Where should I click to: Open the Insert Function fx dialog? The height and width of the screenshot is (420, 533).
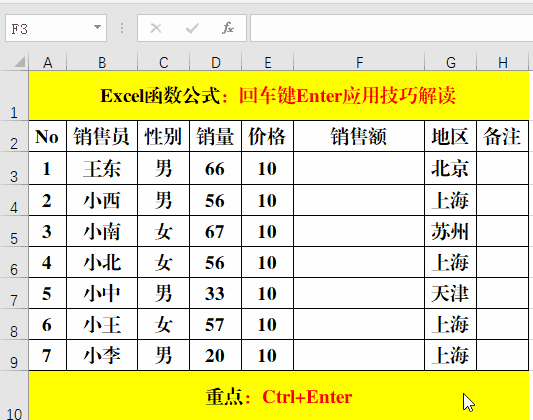pos(228,28)
